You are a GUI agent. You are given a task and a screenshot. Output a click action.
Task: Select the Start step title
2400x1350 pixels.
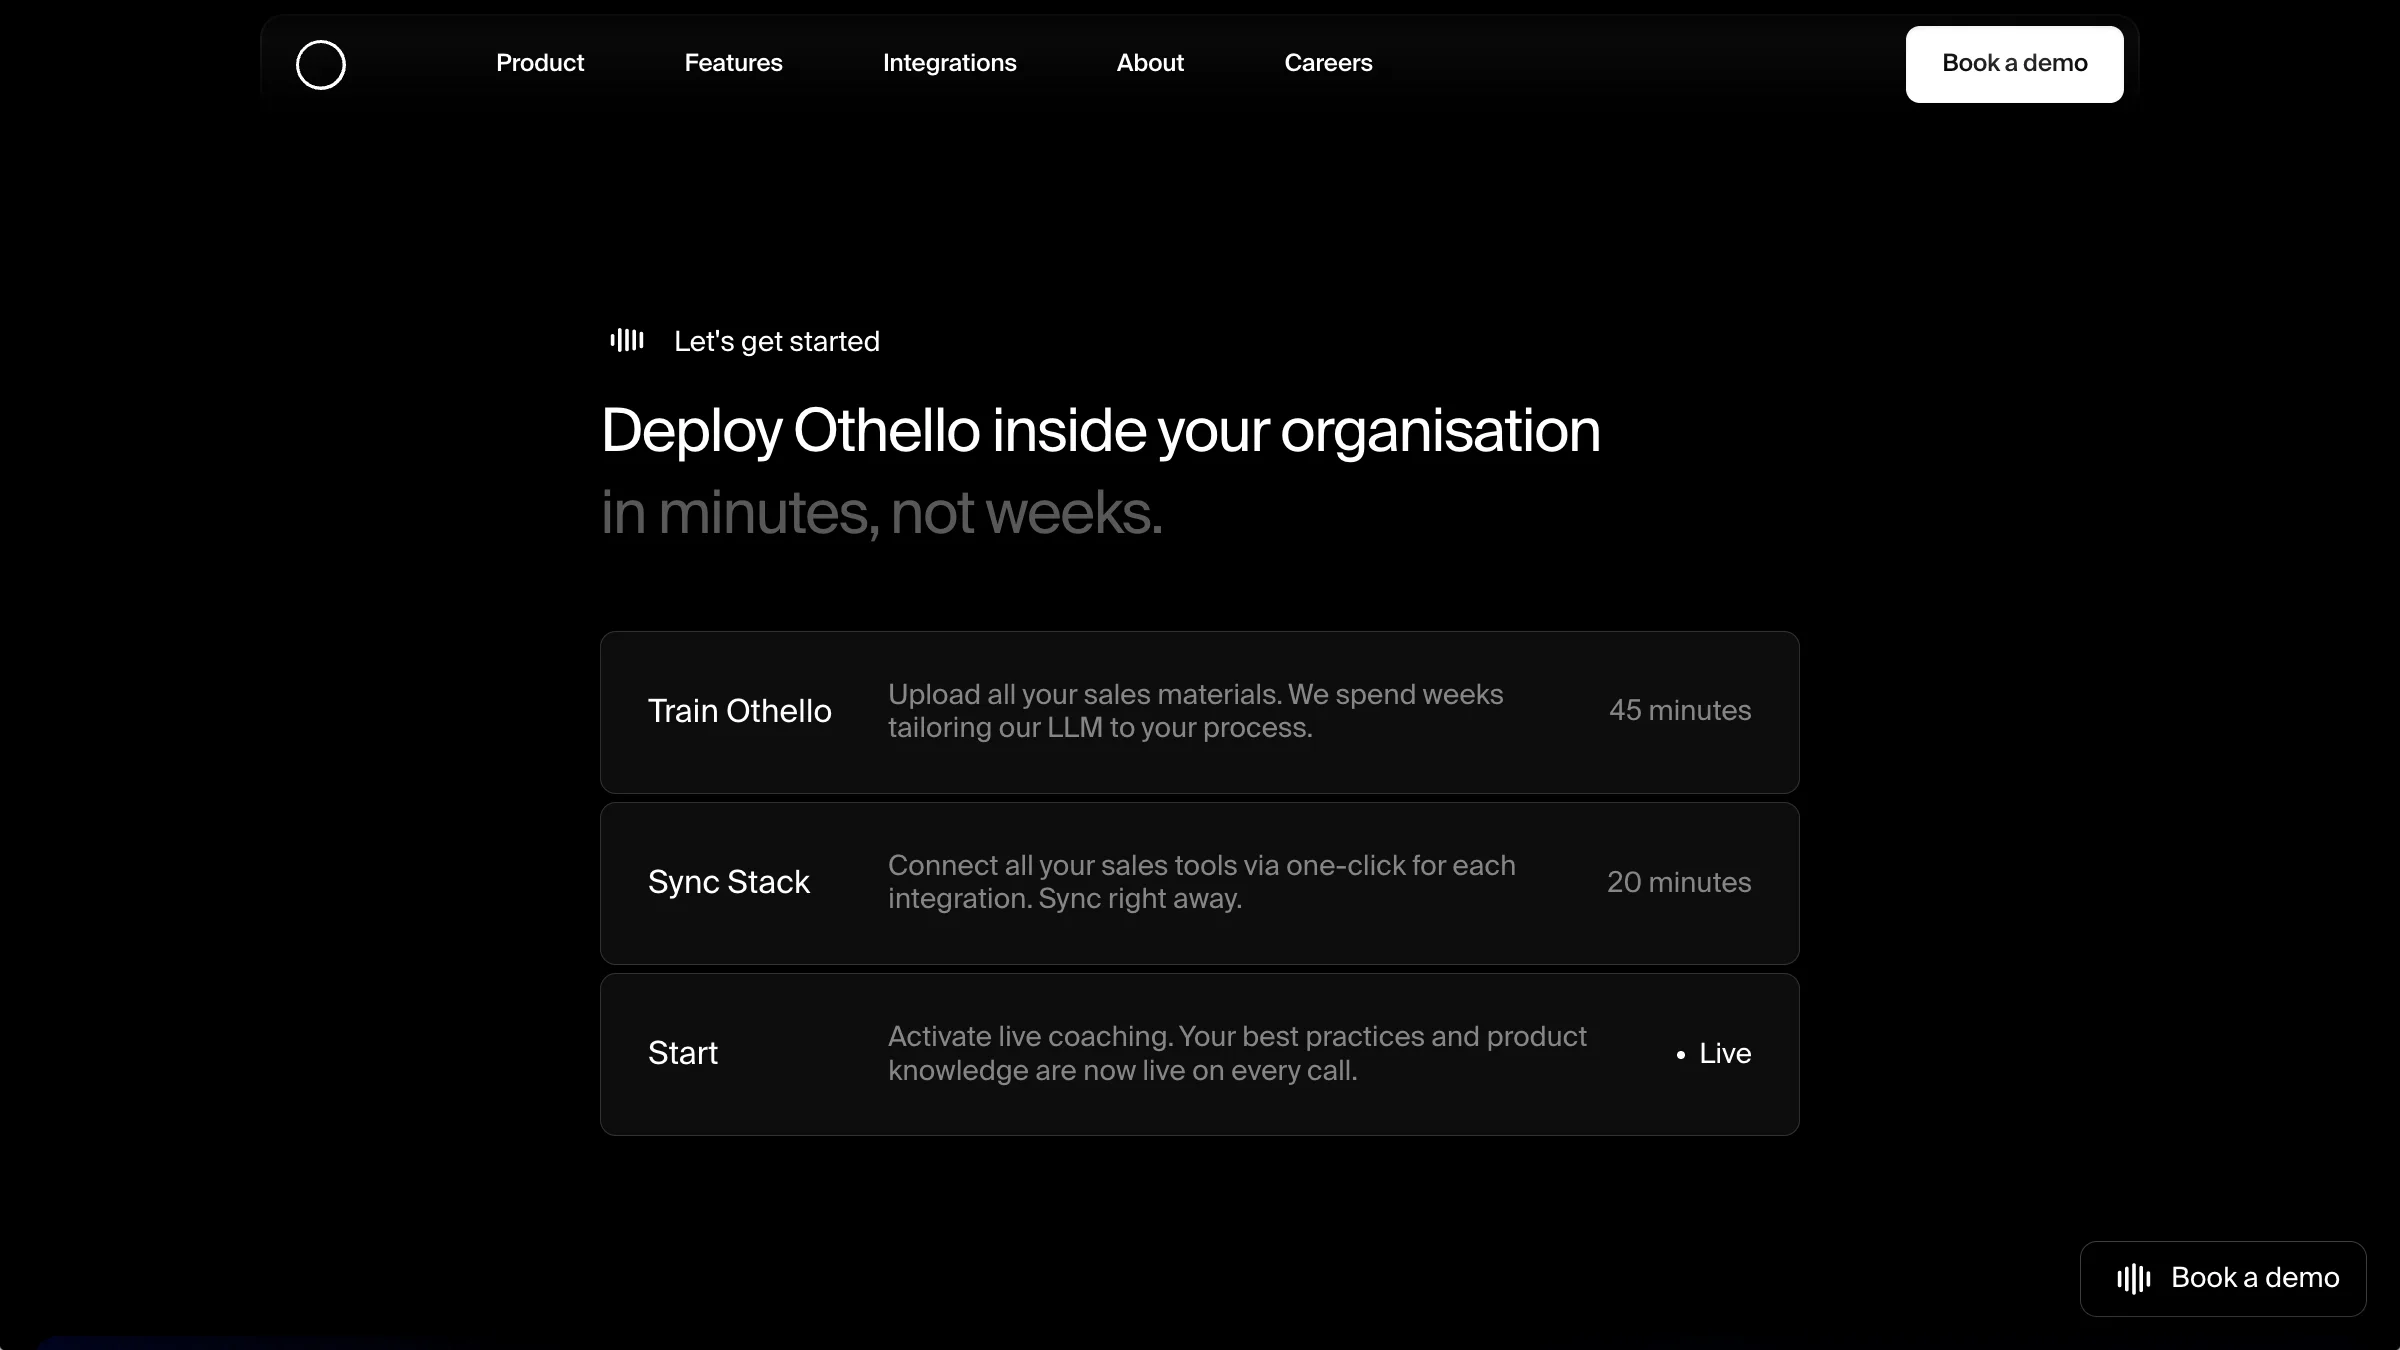(683, 1053)
